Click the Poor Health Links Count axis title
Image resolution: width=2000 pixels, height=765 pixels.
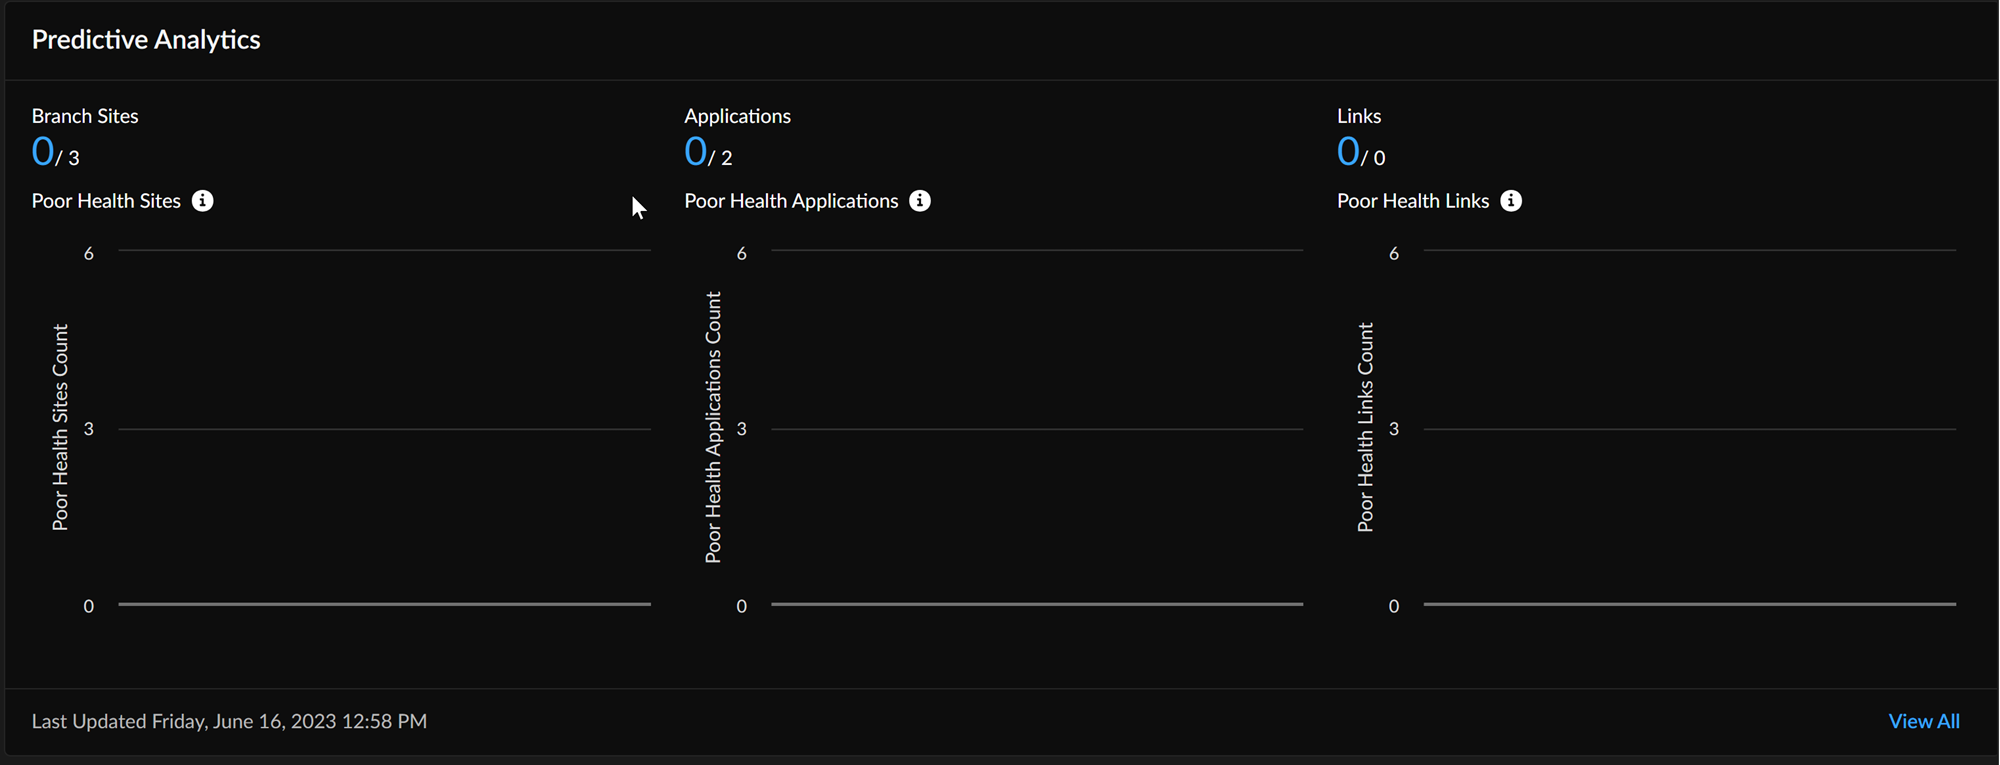[x=1366, y=427]
